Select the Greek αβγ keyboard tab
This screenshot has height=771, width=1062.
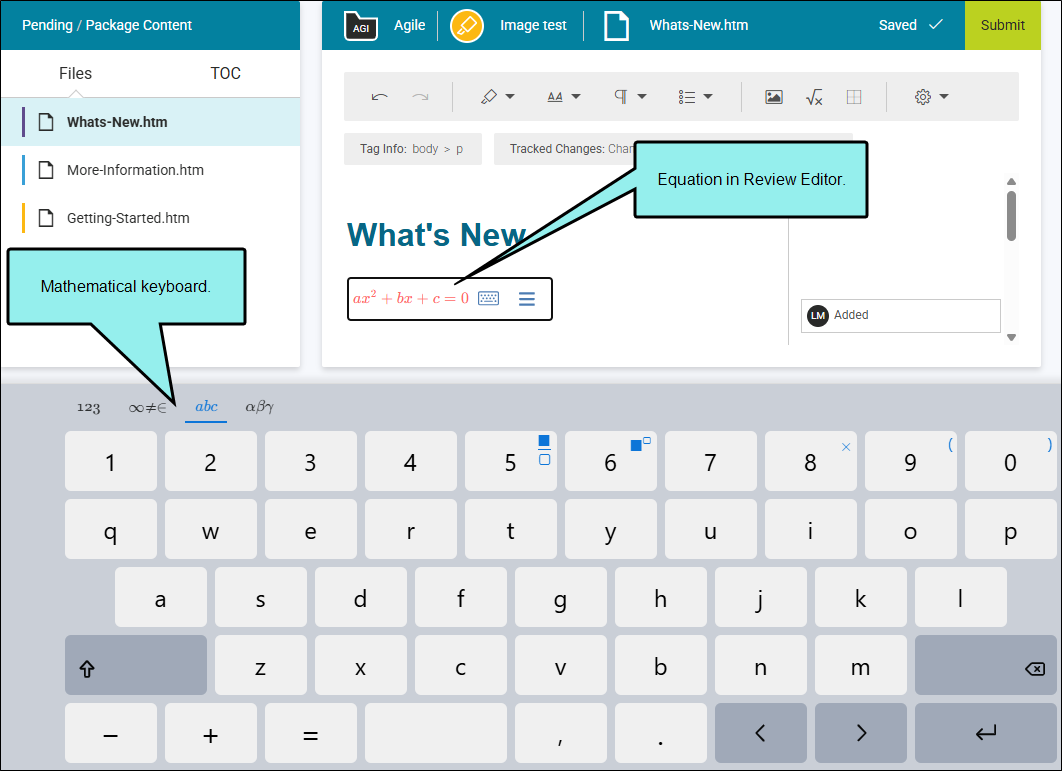pyautogui.click(x=259, y=407)
